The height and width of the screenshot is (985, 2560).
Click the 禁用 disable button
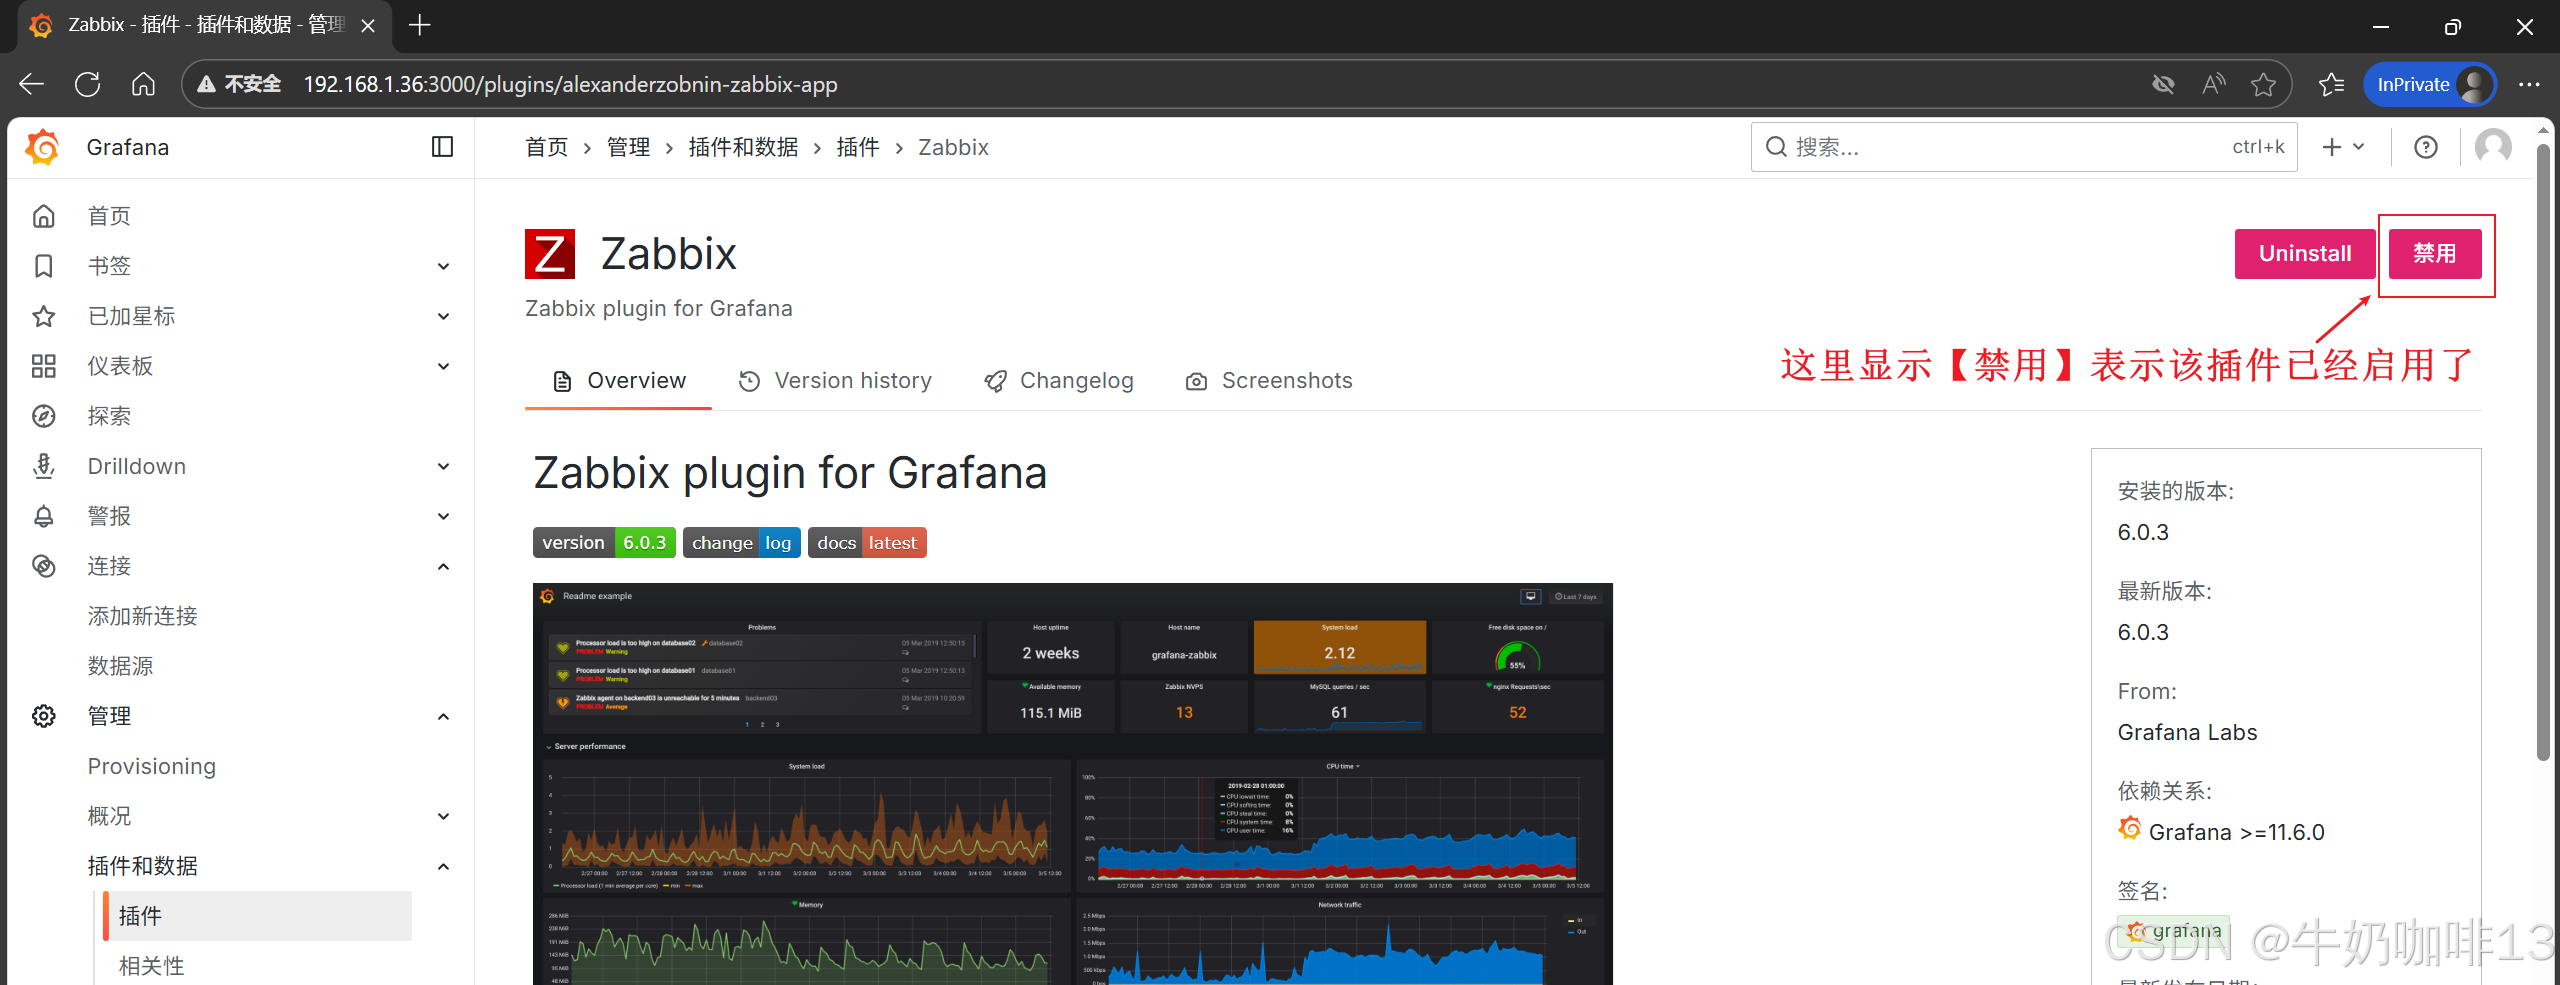point(2435,254)
